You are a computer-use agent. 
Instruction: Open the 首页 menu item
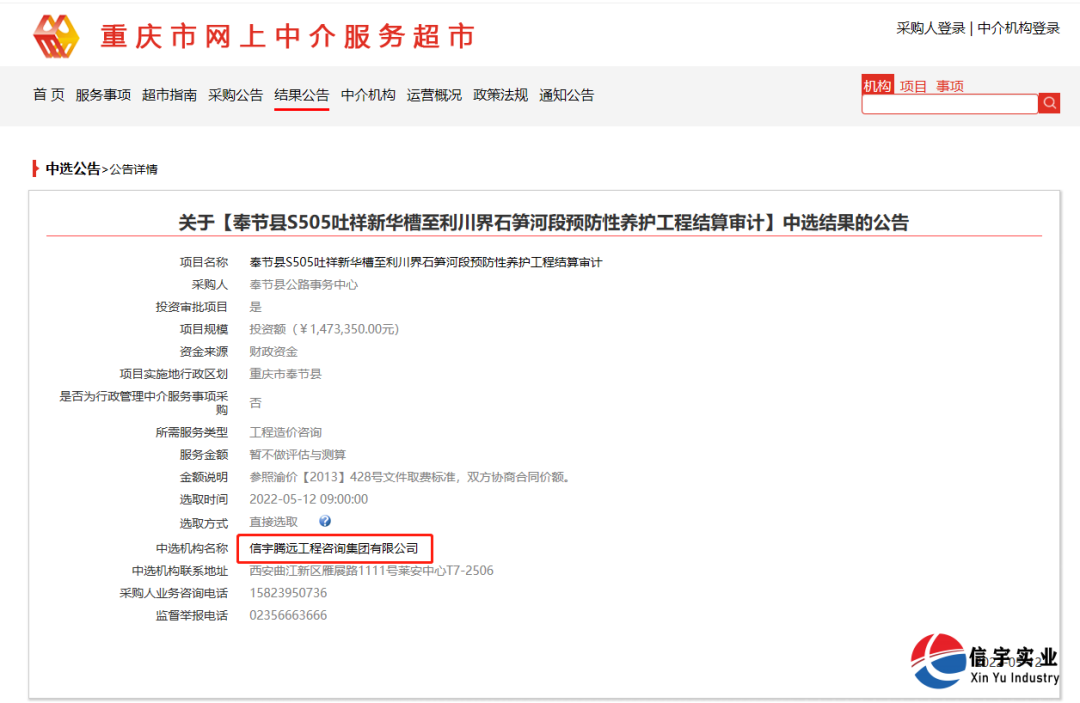47,95
